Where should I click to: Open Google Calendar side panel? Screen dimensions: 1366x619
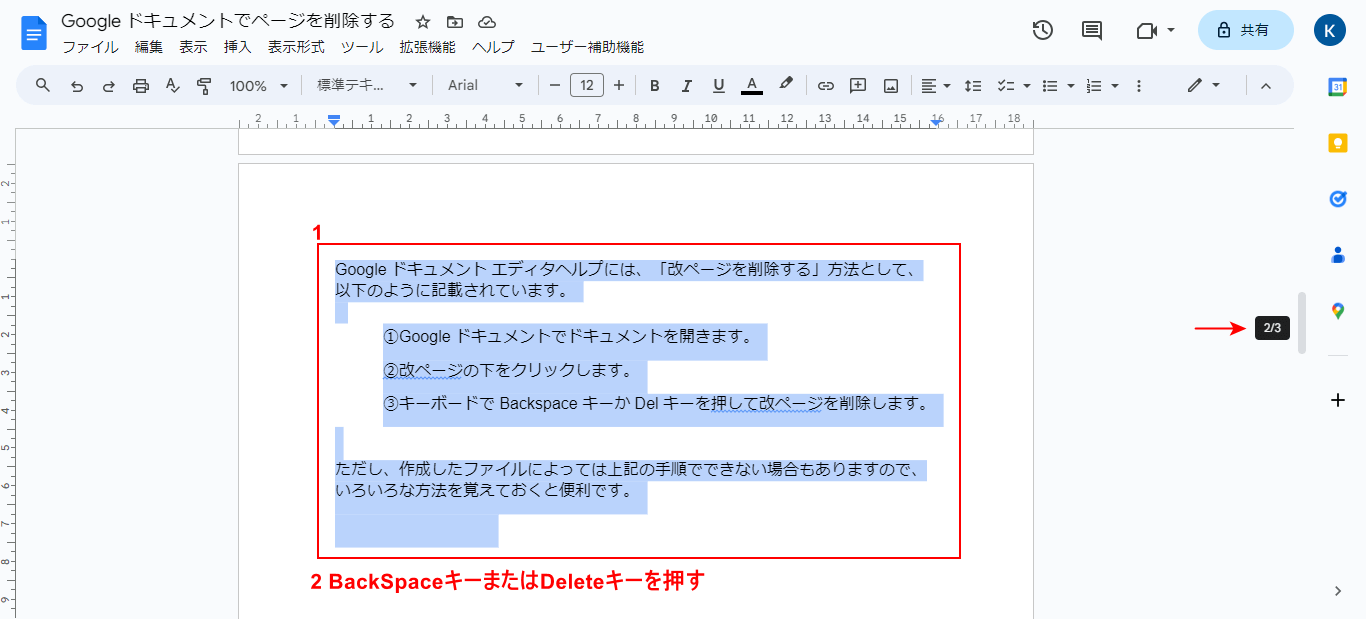[1338, 87]
